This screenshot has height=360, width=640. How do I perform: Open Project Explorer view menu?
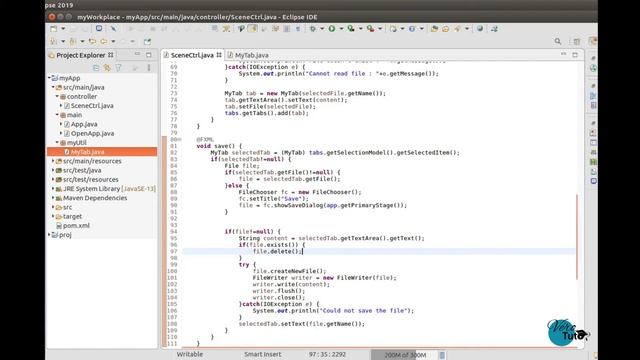(x=149, y=68)
